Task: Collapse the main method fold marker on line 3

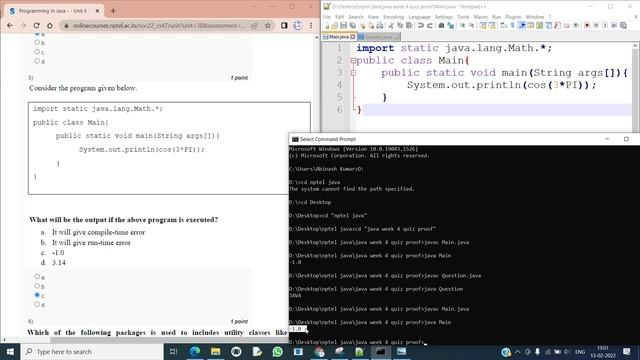Action: click(x=353, y=73)
